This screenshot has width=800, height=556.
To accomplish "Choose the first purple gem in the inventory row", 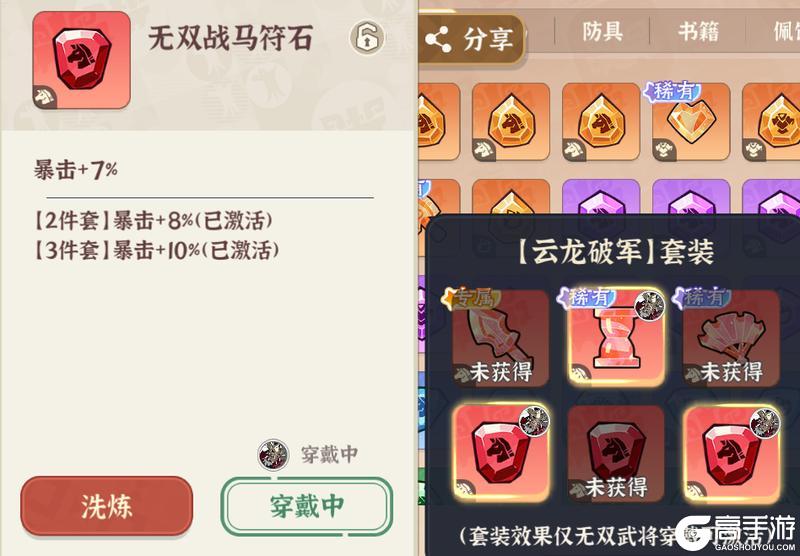I will point(601,198).
